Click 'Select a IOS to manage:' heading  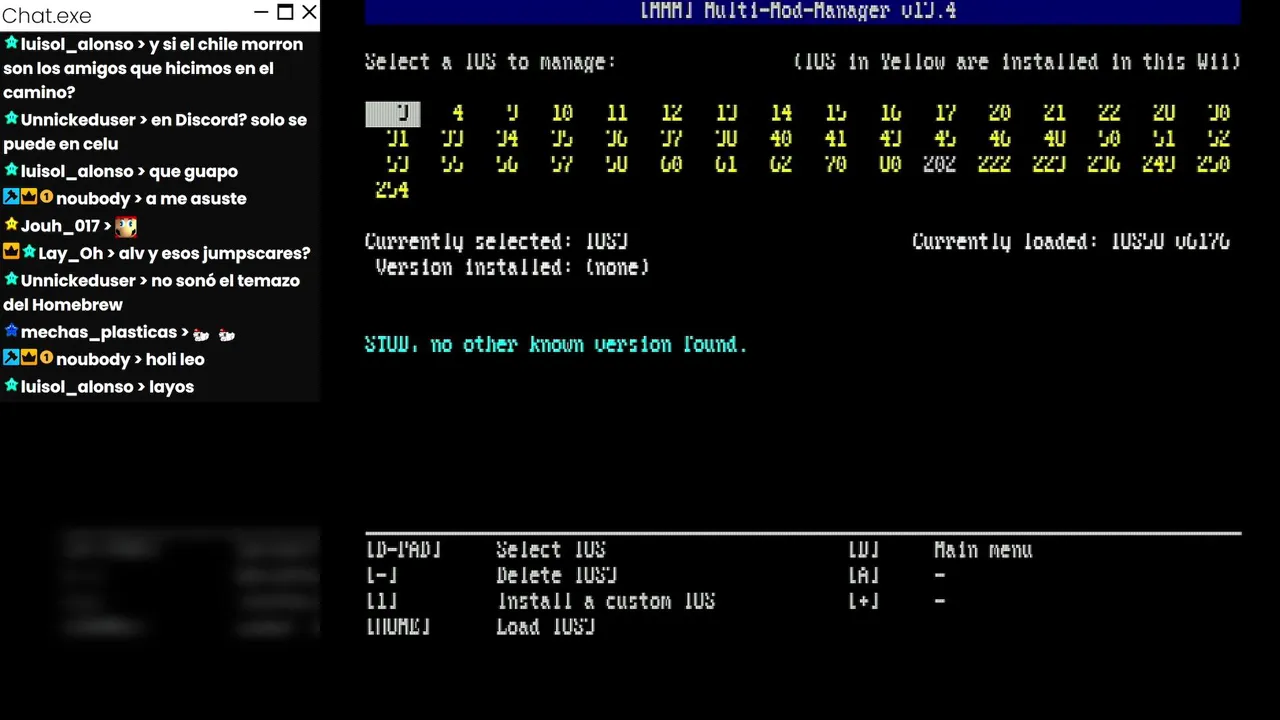(x=491, y=62)
